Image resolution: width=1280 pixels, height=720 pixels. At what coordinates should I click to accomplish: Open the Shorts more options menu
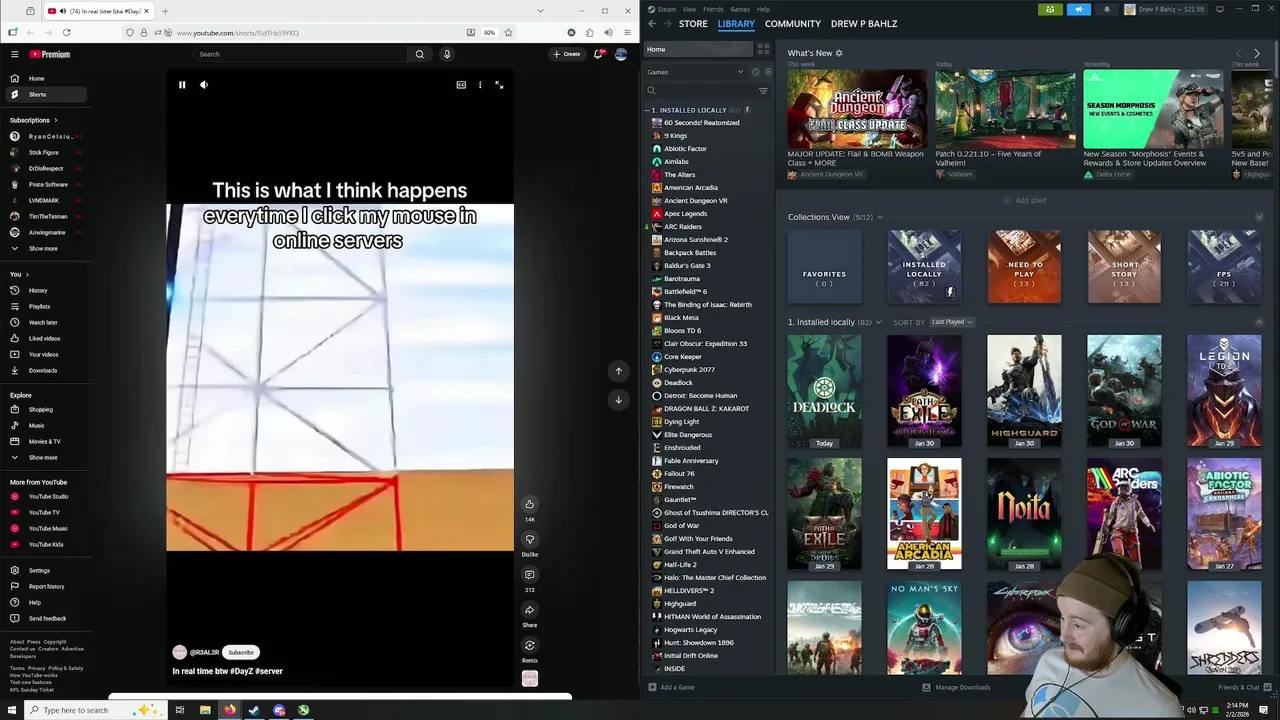pyautogui.click(x=480, y=85)
